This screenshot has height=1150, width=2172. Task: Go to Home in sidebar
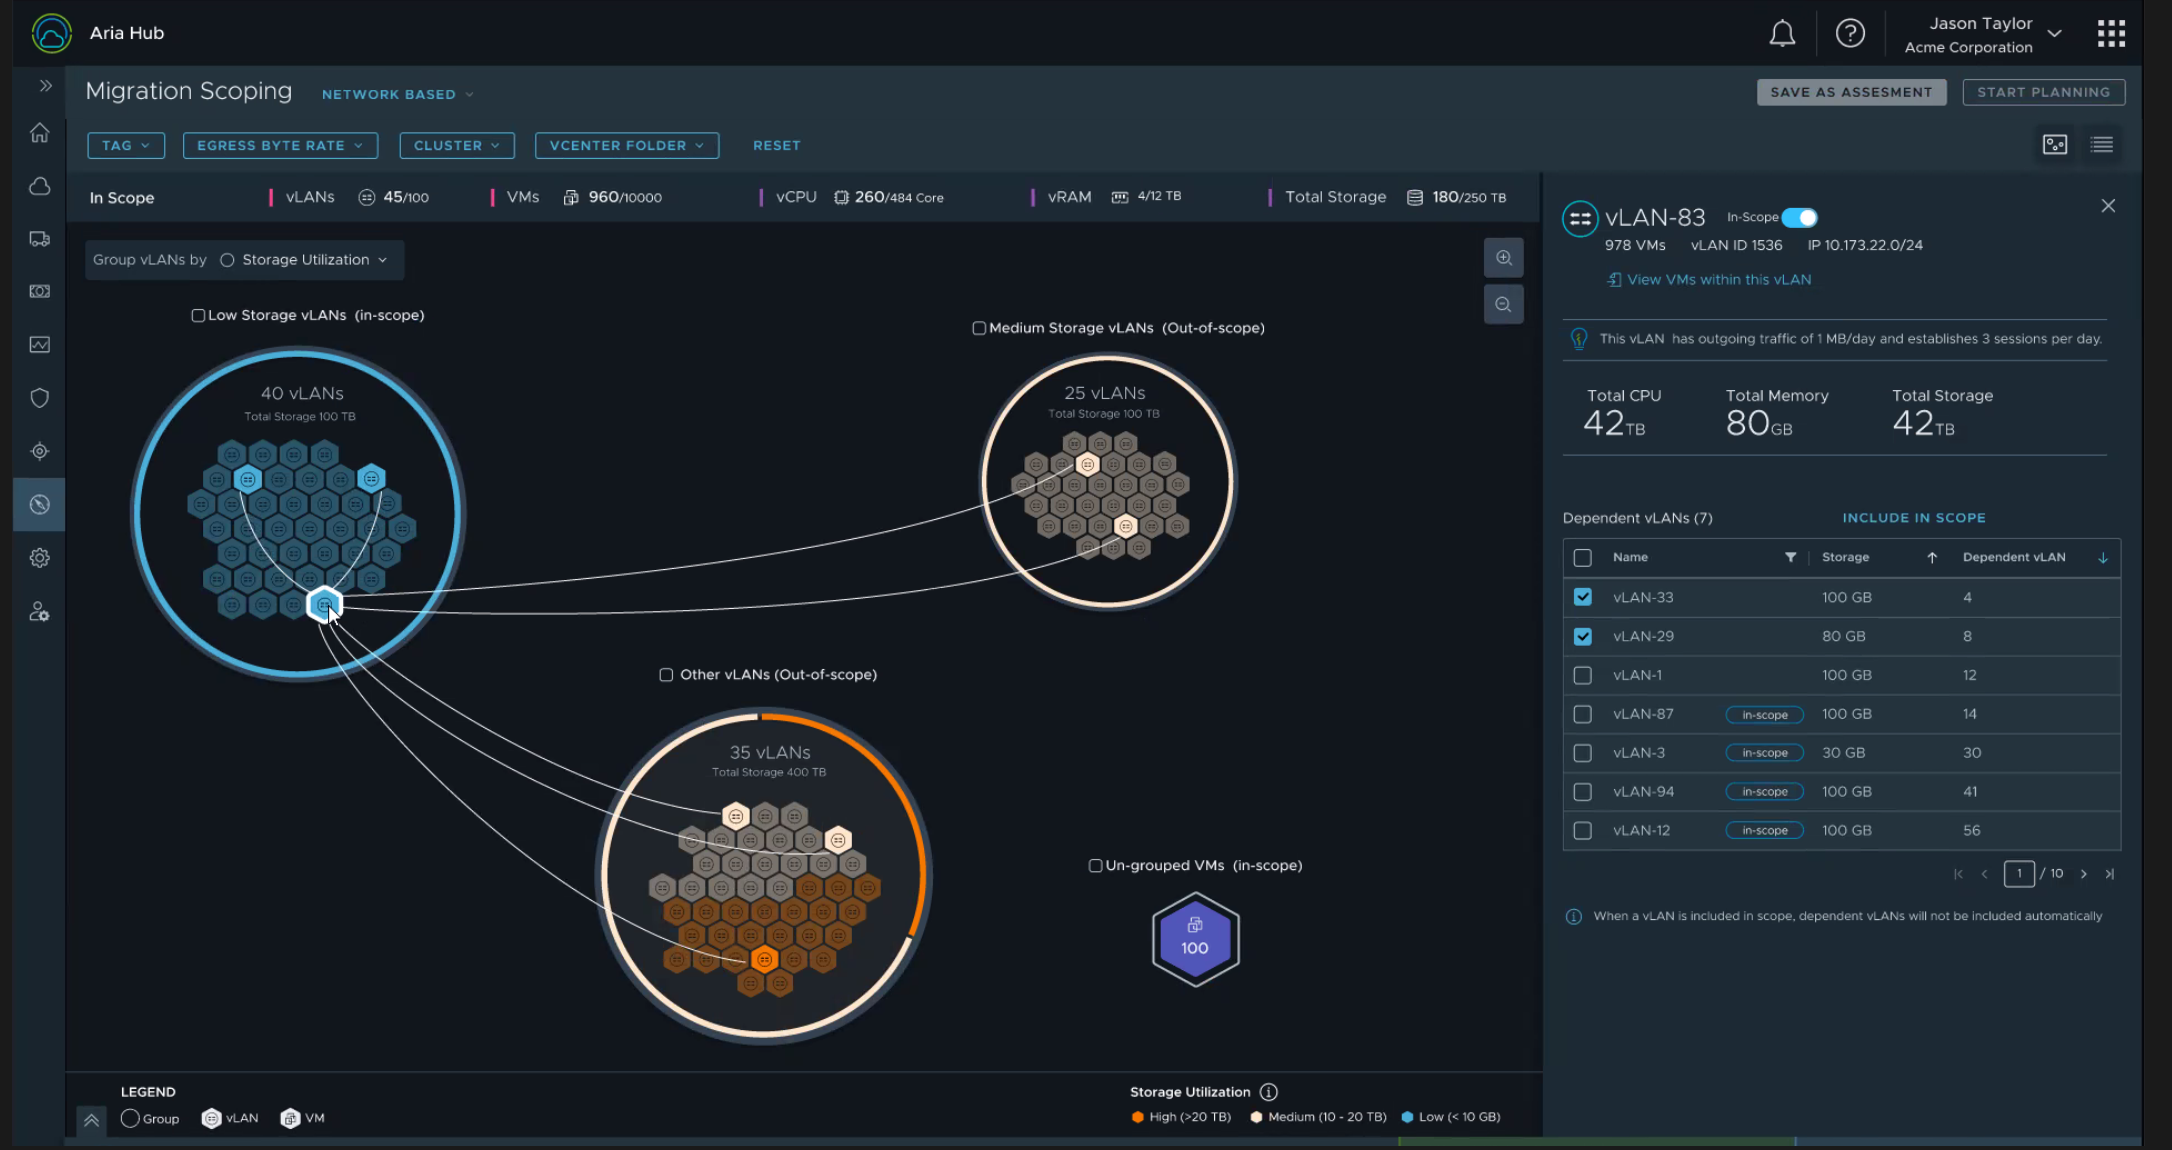[x=40, y=133]
